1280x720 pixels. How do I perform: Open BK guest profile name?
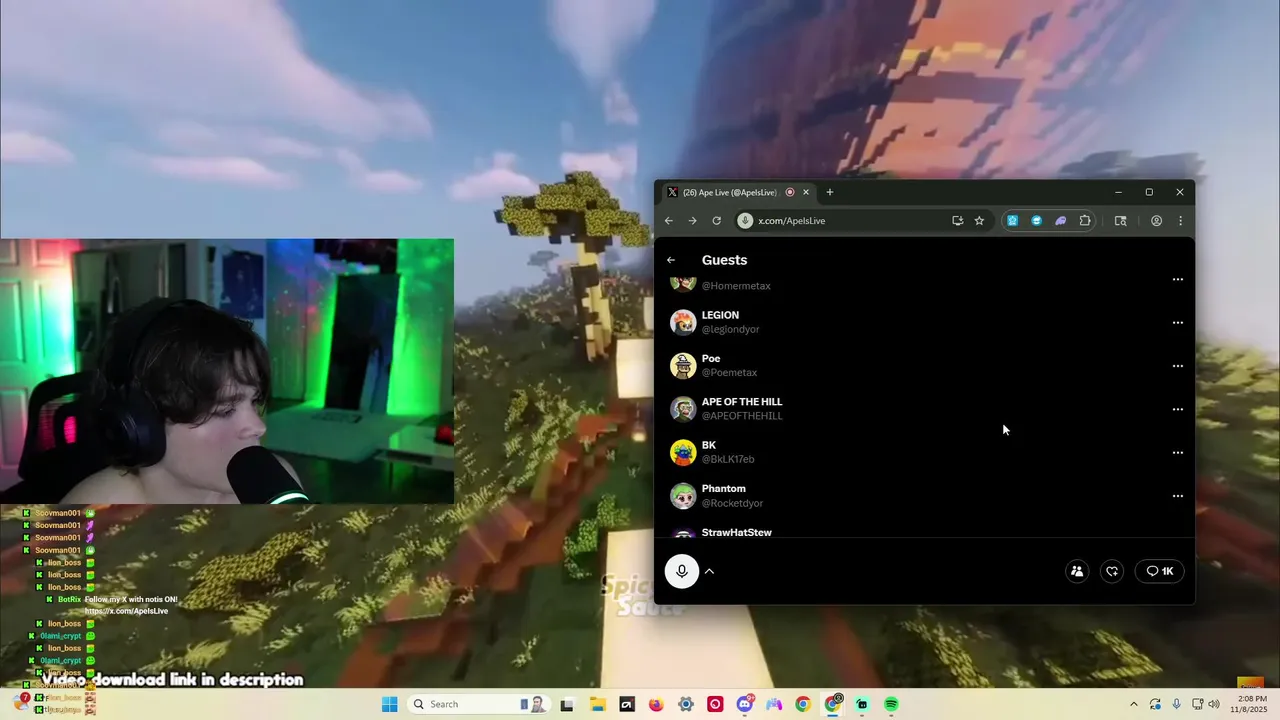(x=709, y=445)
